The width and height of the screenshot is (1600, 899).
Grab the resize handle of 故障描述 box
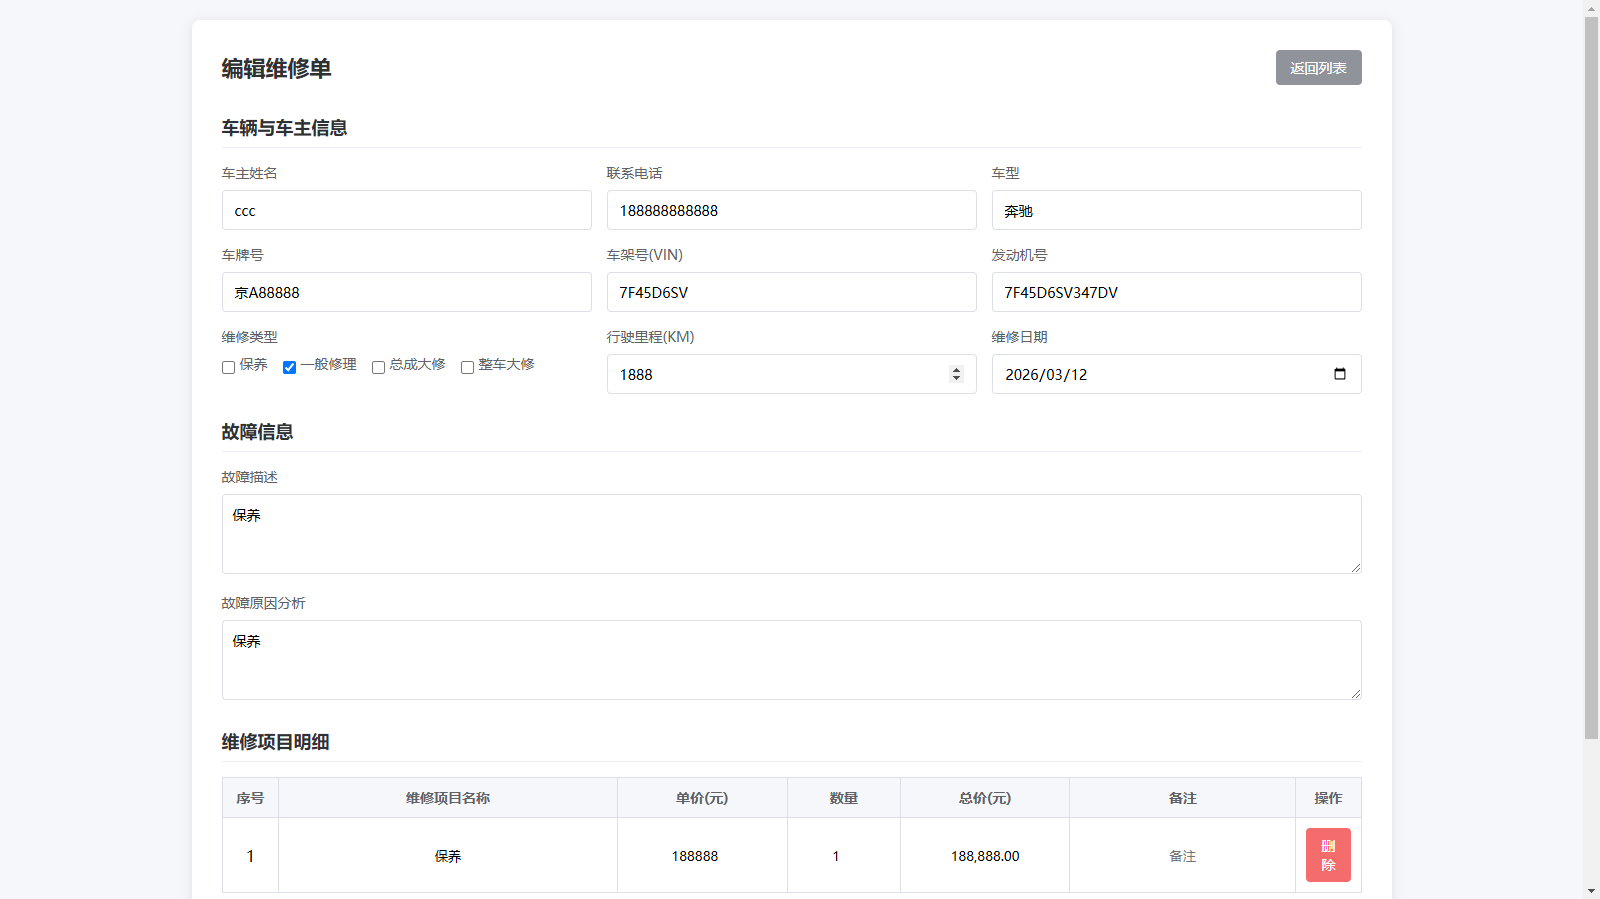(x=1355, y=567)
